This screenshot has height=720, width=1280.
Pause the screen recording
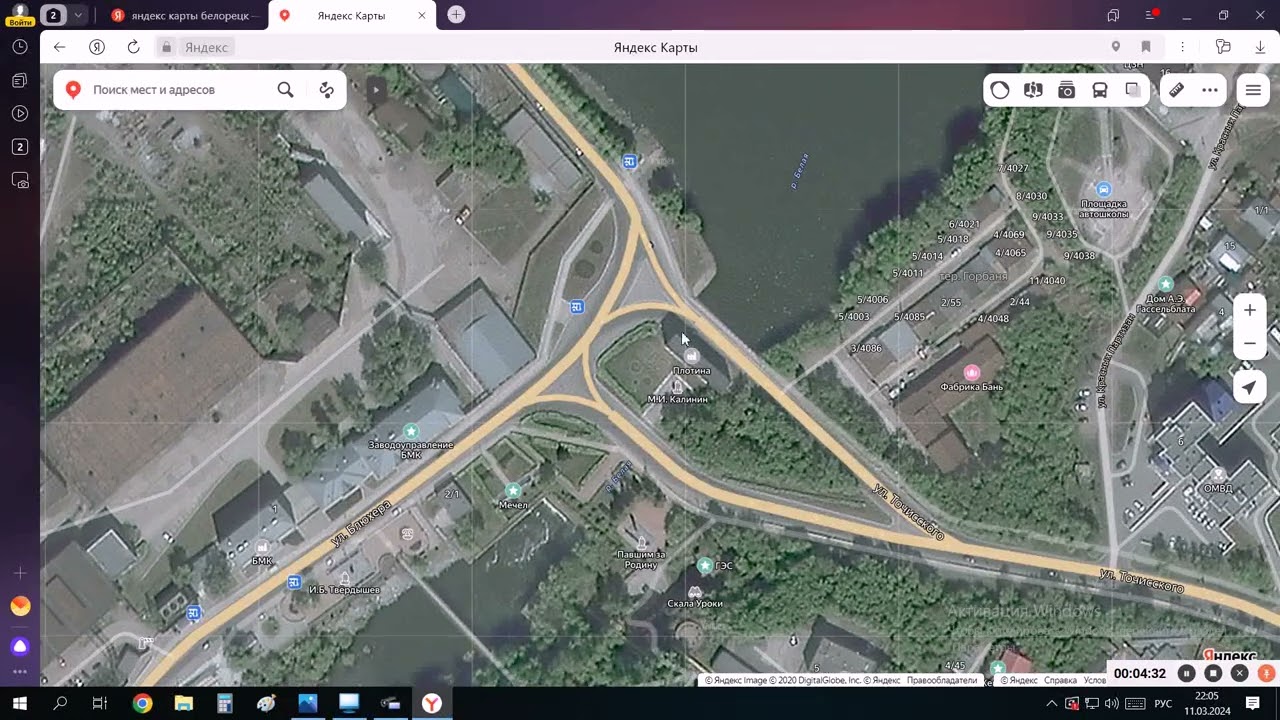click(1187, 673)
